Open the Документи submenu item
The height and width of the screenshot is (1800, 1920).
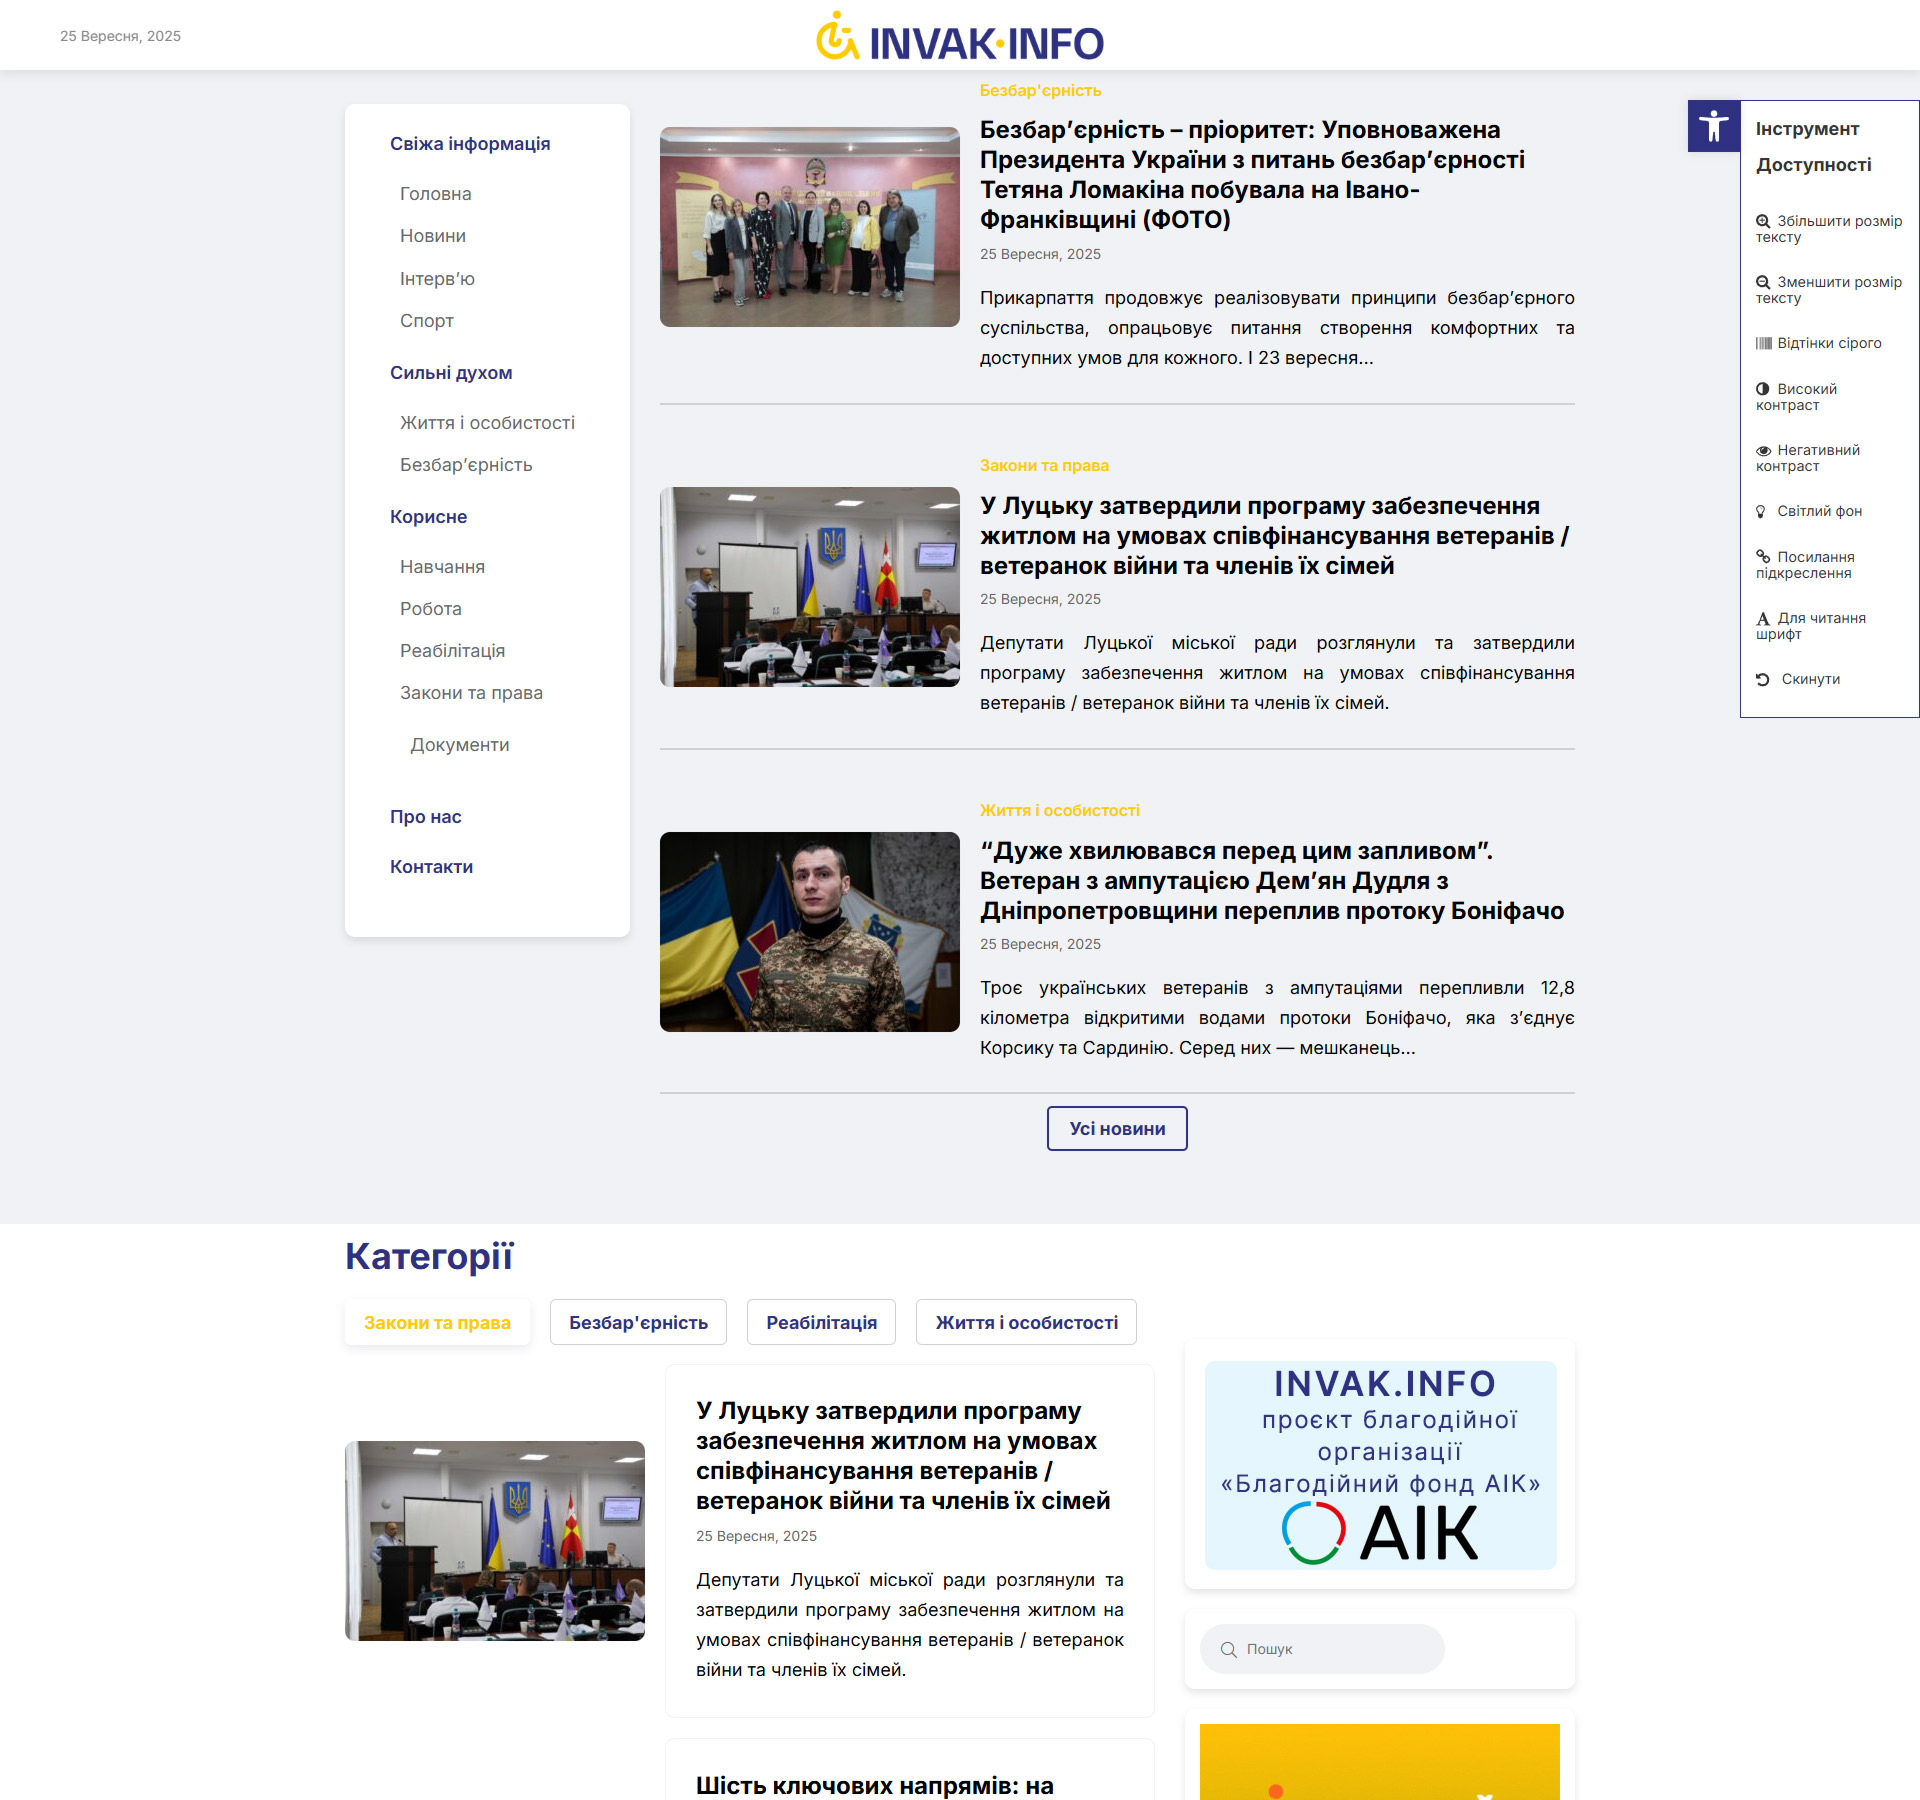click(460, 745)
